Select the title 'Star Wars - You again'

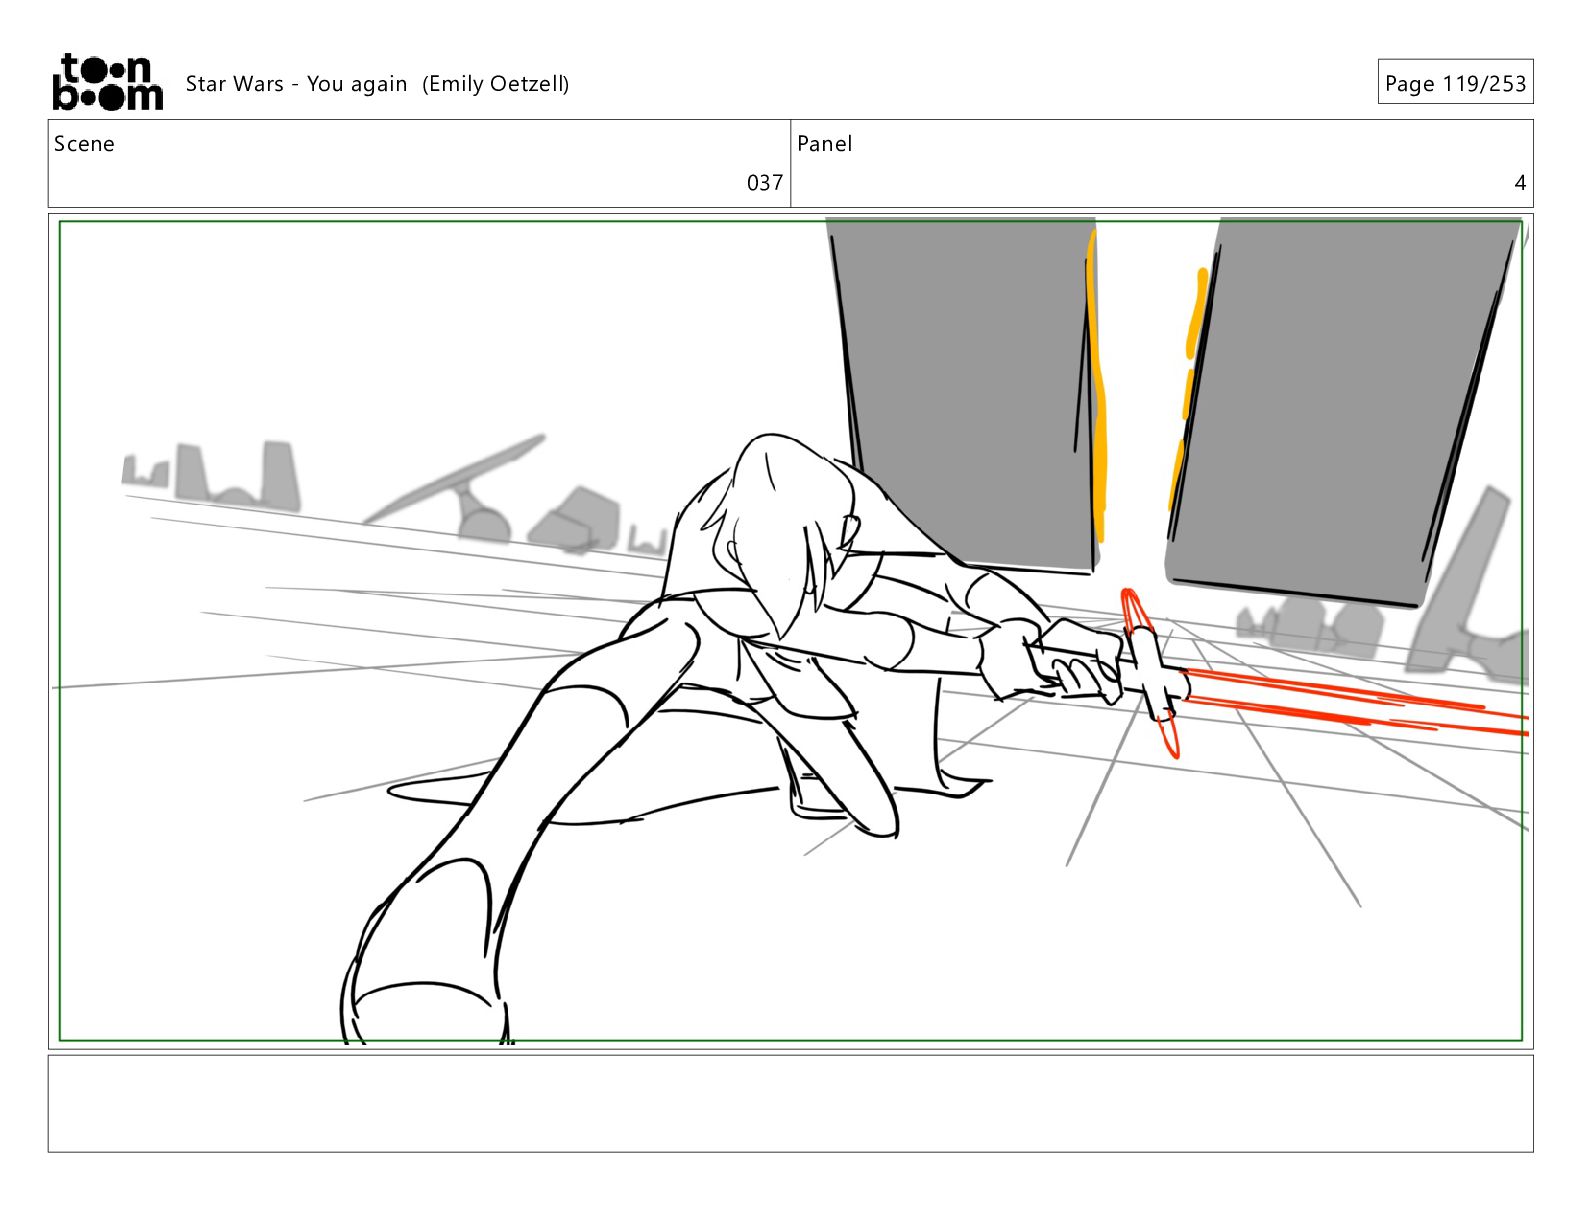[x=296, y=84]
